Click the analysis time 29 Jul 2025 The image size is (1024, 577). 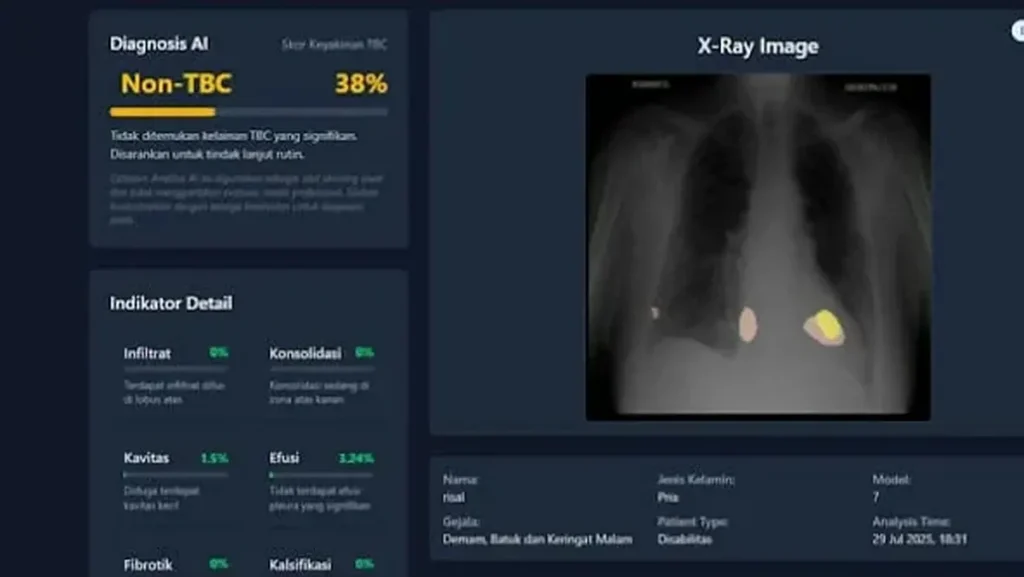[x=920, y=539]
